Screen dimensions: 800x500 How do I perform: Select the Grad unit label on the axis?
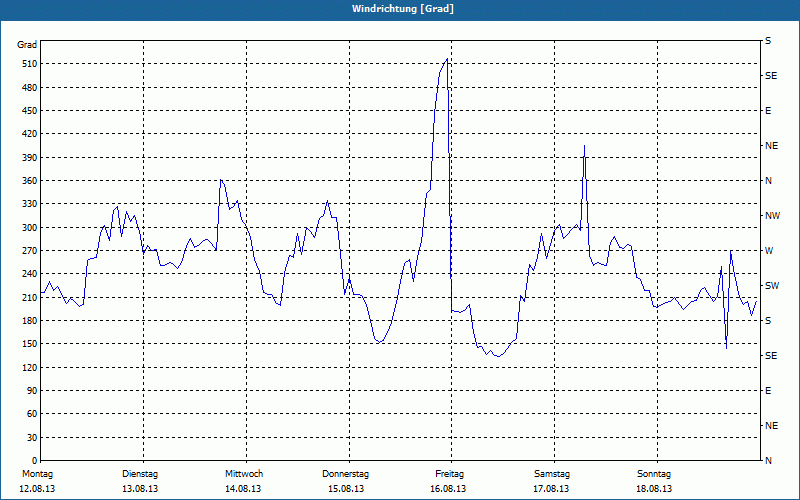point(27,45)
